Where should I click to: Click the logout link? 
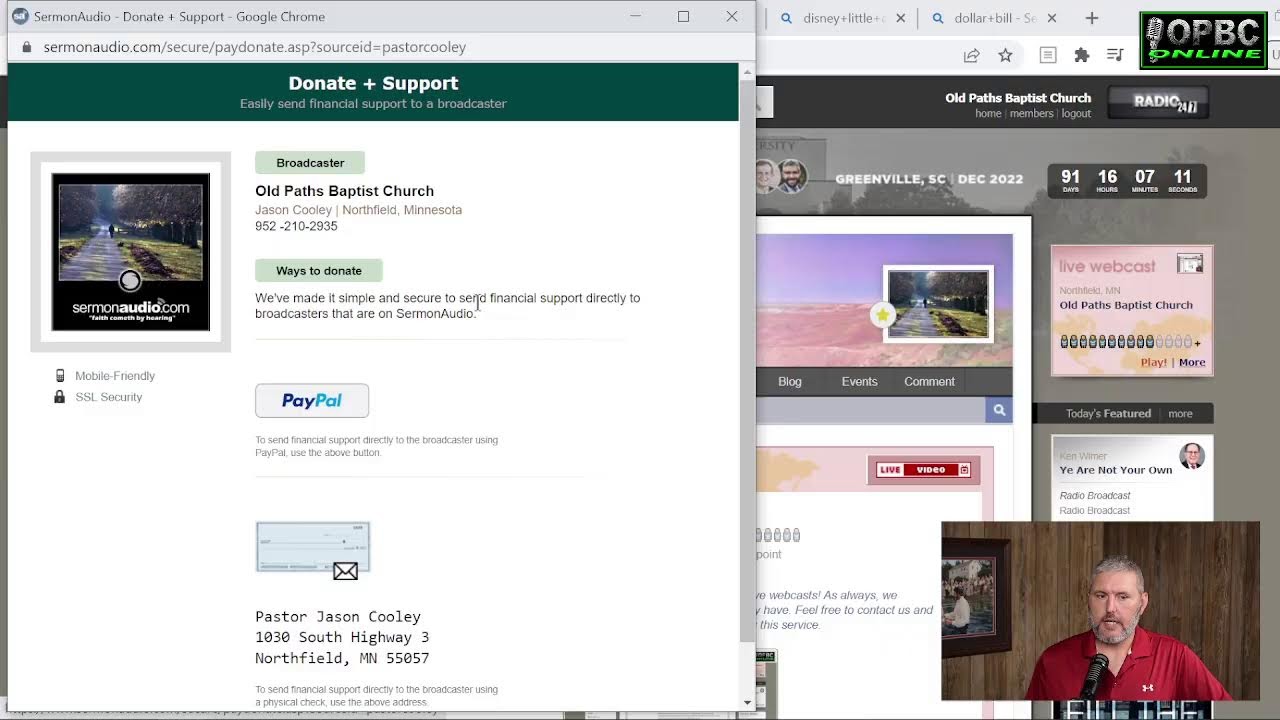pyautogui.click(x=1076, y=114)
